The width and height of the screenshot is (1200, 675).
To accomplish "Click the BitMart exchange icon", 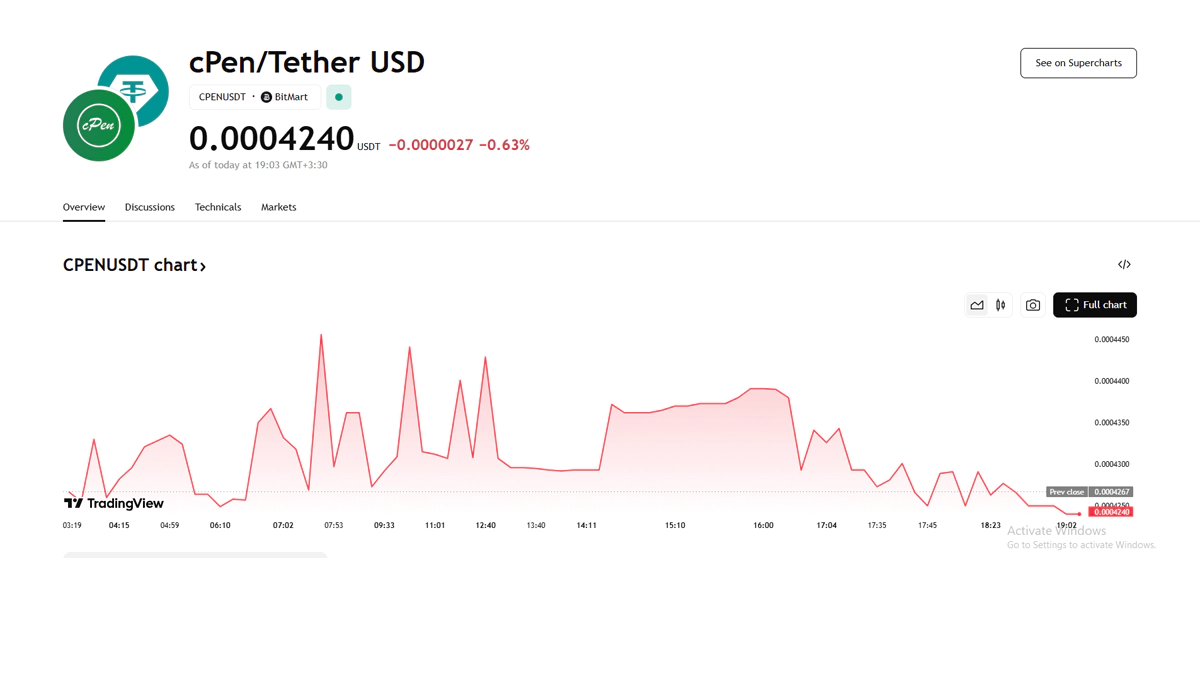I will coord(266,97).
